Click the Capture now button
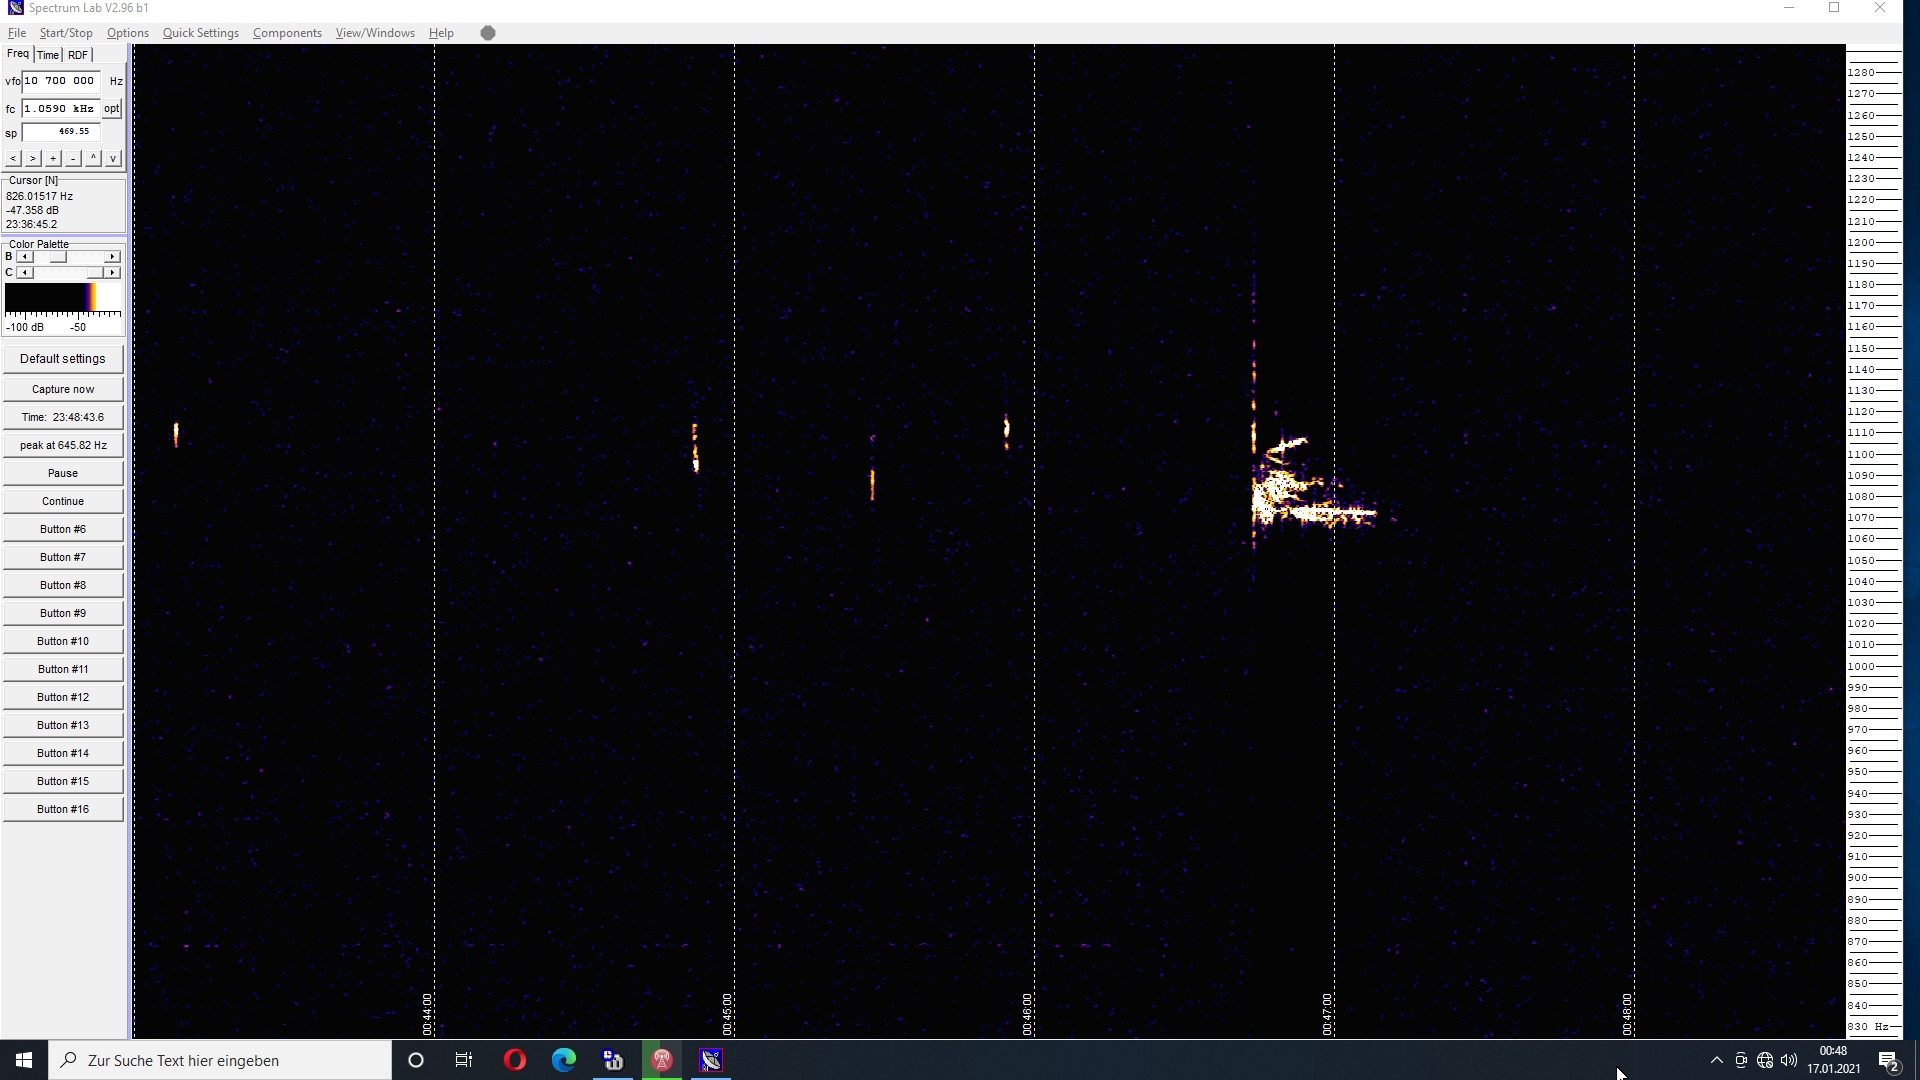 [63, 389]
